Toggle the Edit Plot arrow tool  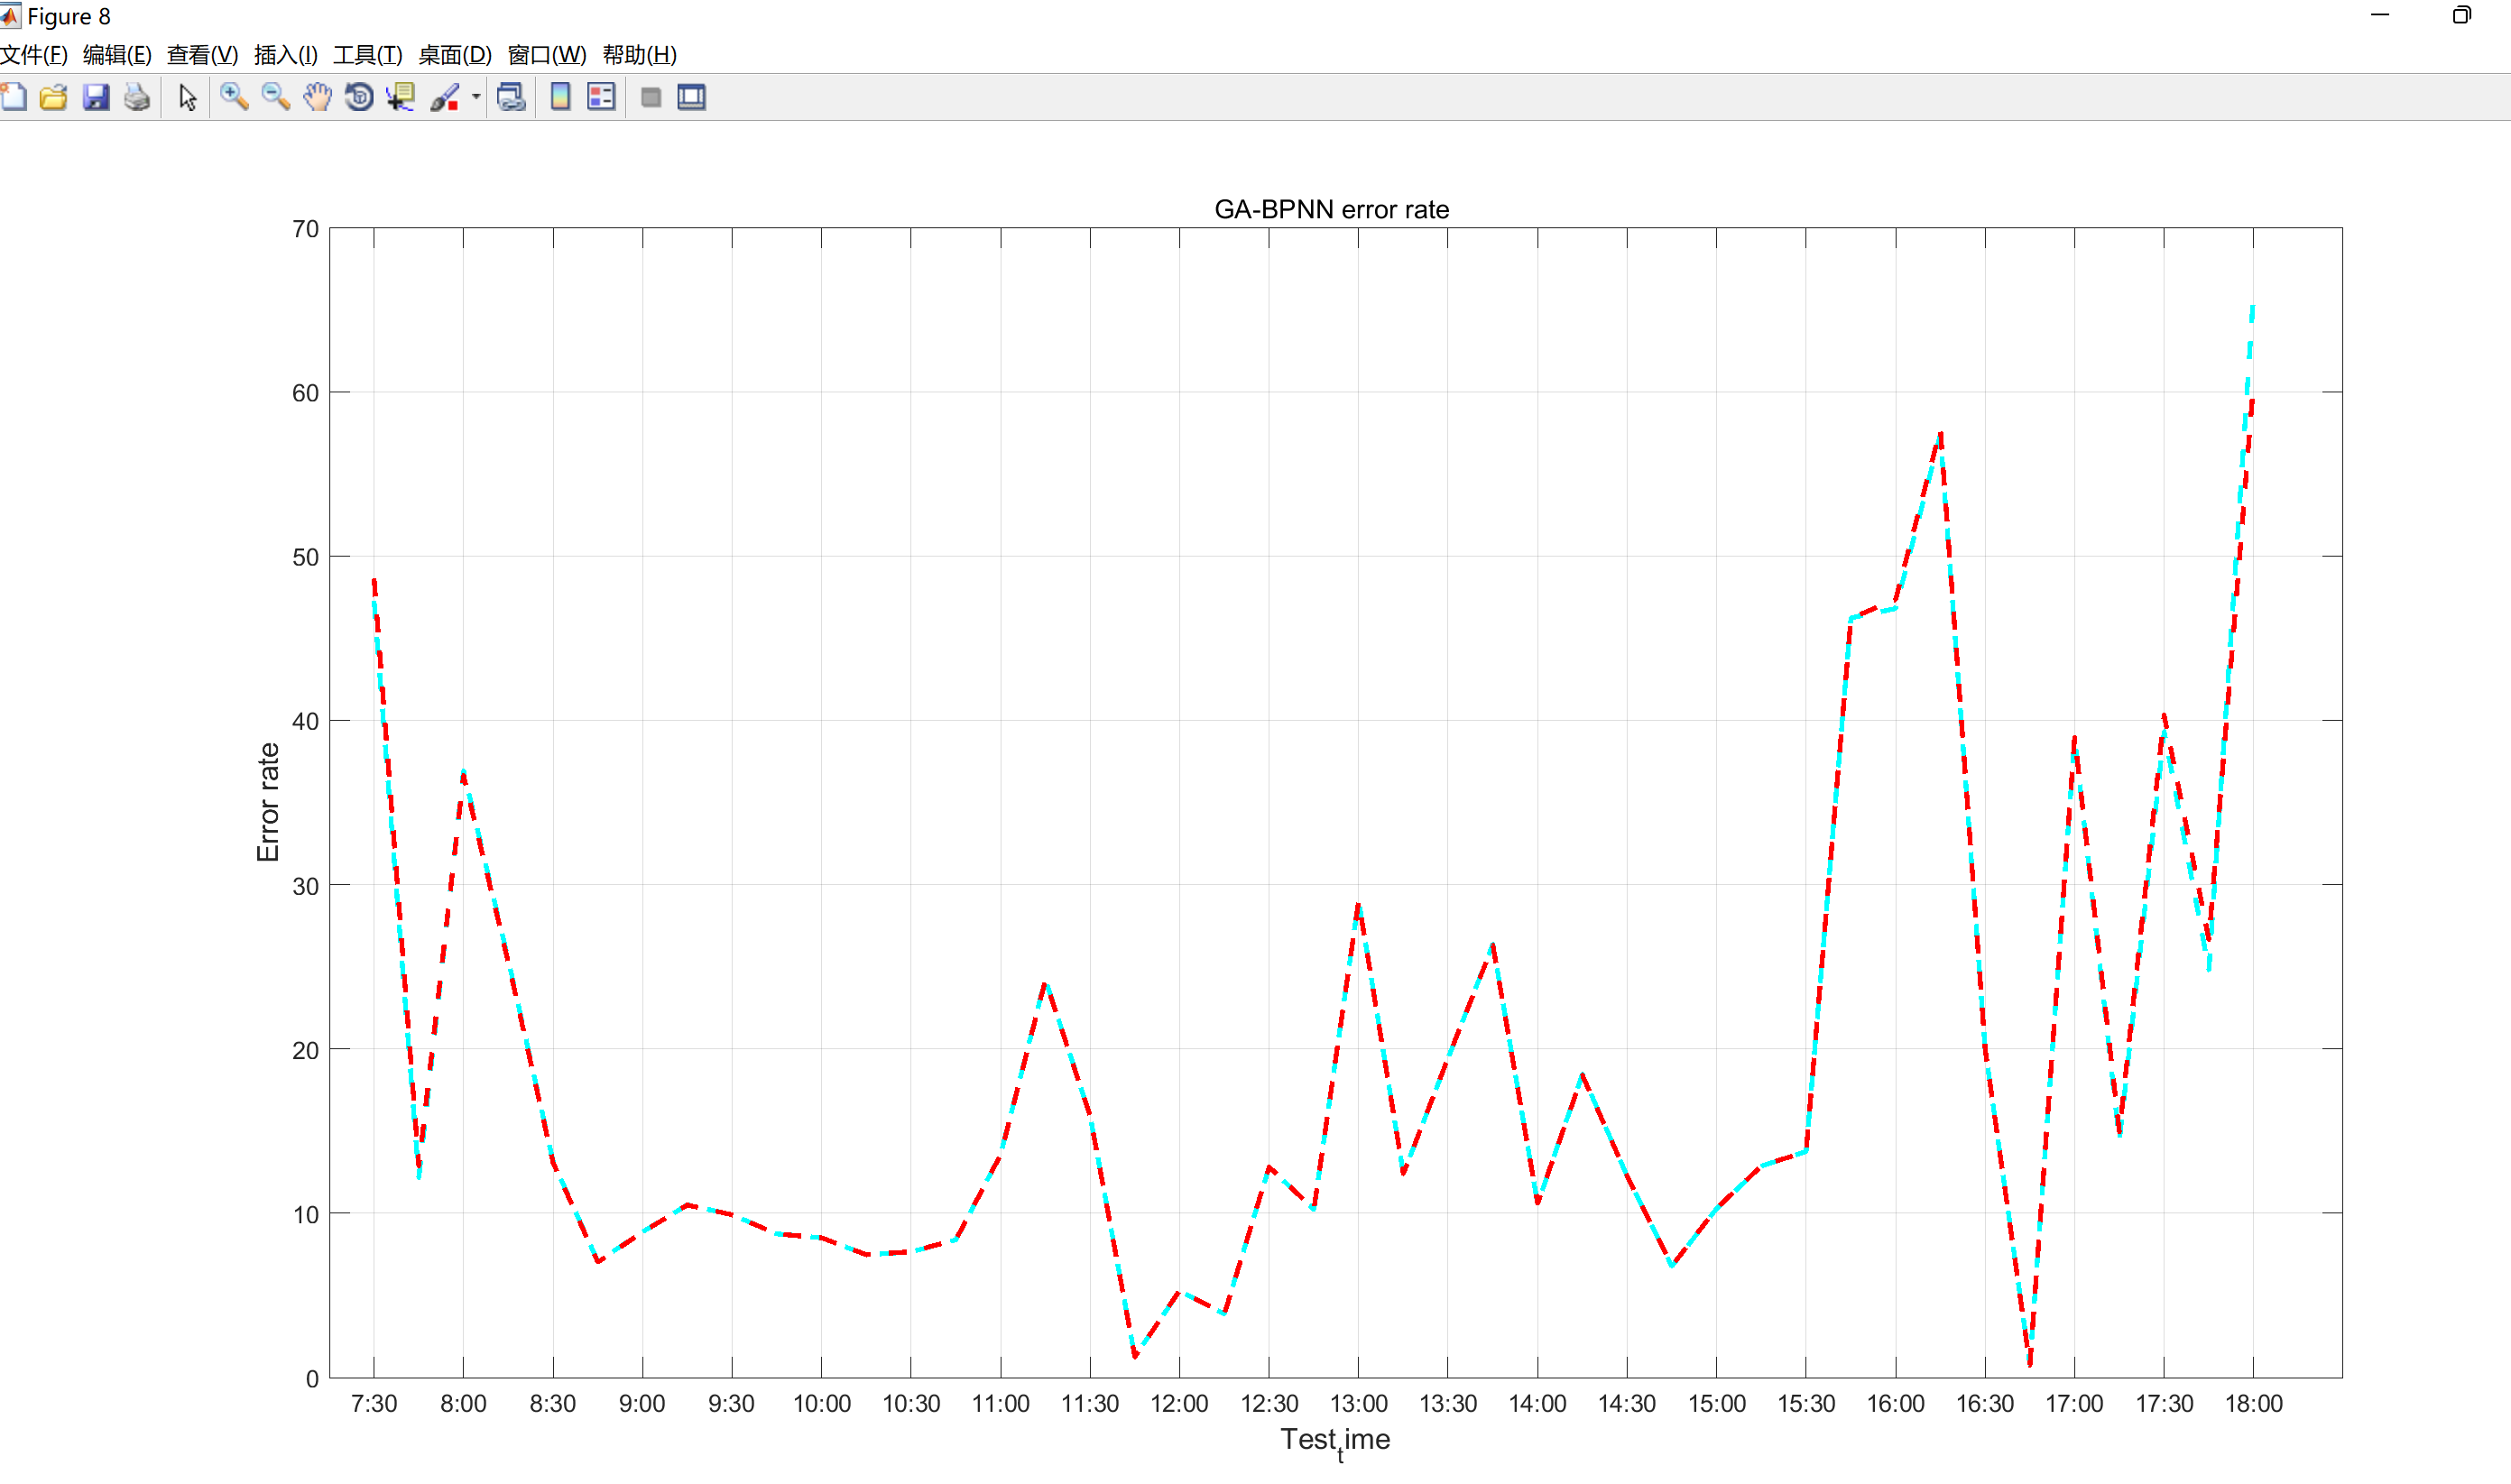[x=187, y=97]
